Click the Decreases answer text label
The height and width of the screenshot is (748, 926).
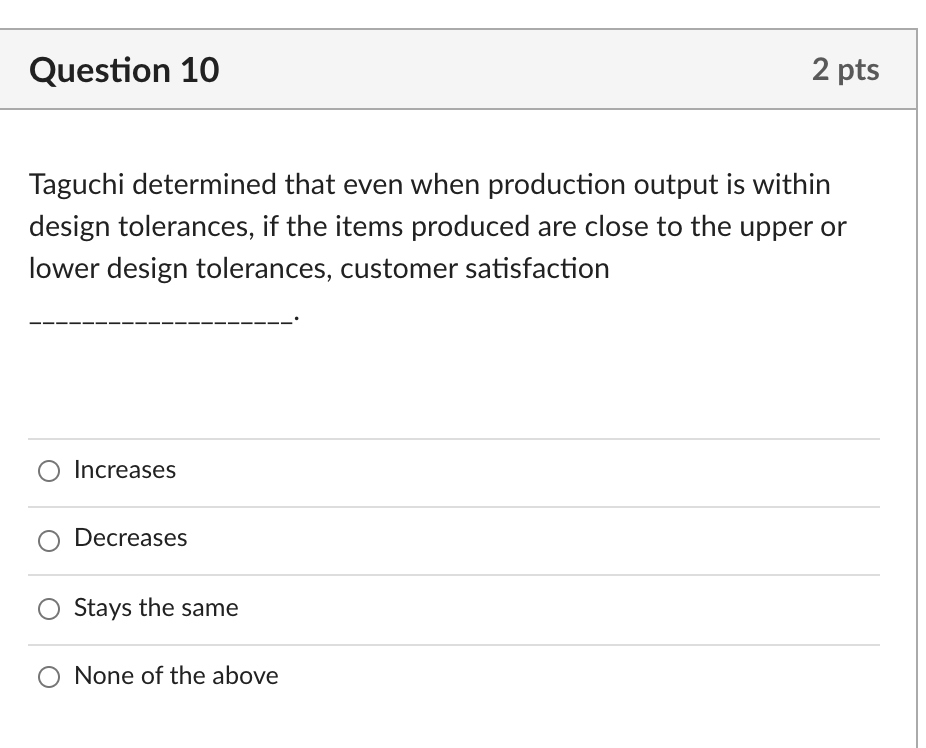tap(130, 538)
